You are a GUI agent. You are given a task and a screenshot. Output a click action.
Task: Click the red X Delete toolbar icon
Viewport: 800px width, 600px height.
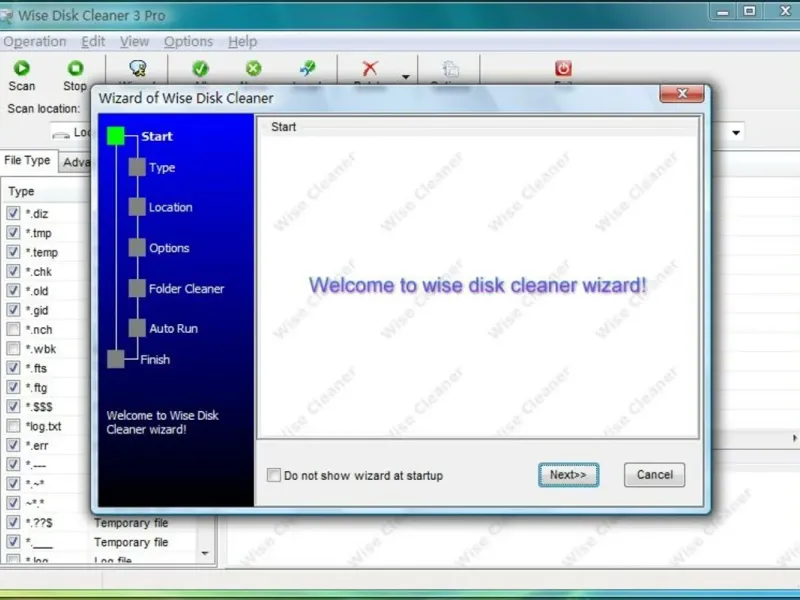[x=370, y=68]
